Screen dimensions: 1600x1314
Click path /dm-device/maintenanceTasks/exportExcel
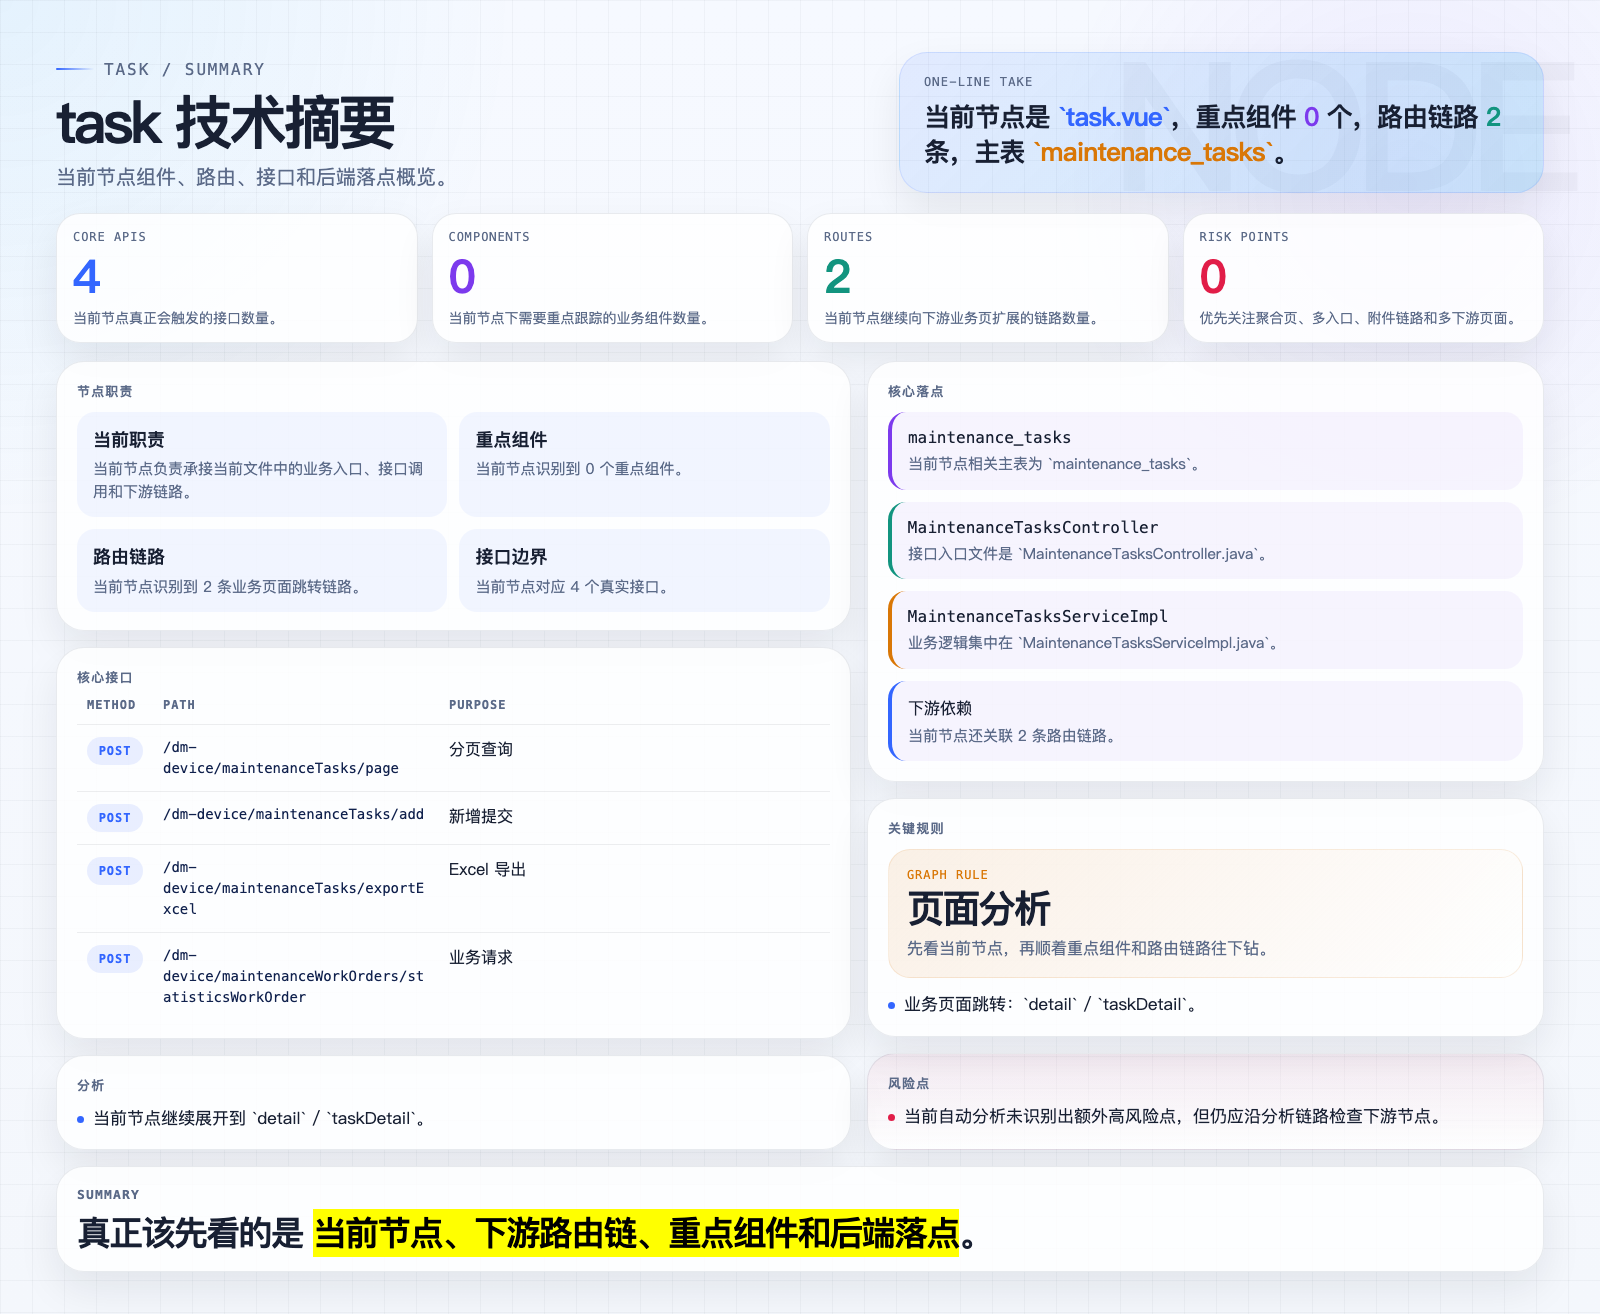click(x=294, y=888)
